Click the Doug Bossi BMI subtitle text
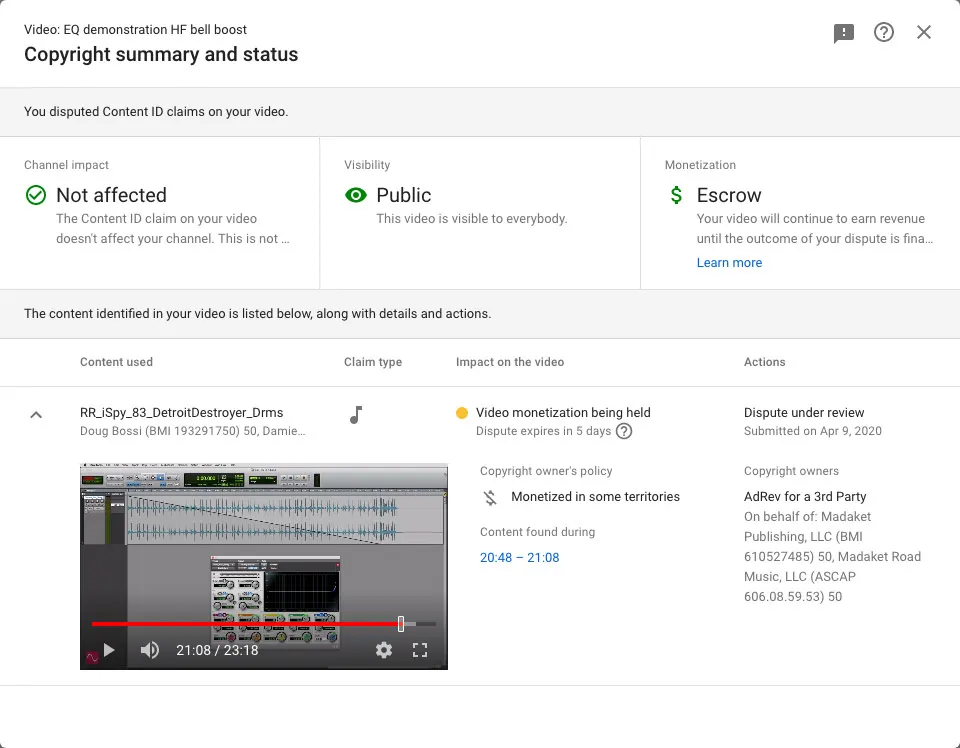Screen dimensions: 960x748 [x=192, y=431]
